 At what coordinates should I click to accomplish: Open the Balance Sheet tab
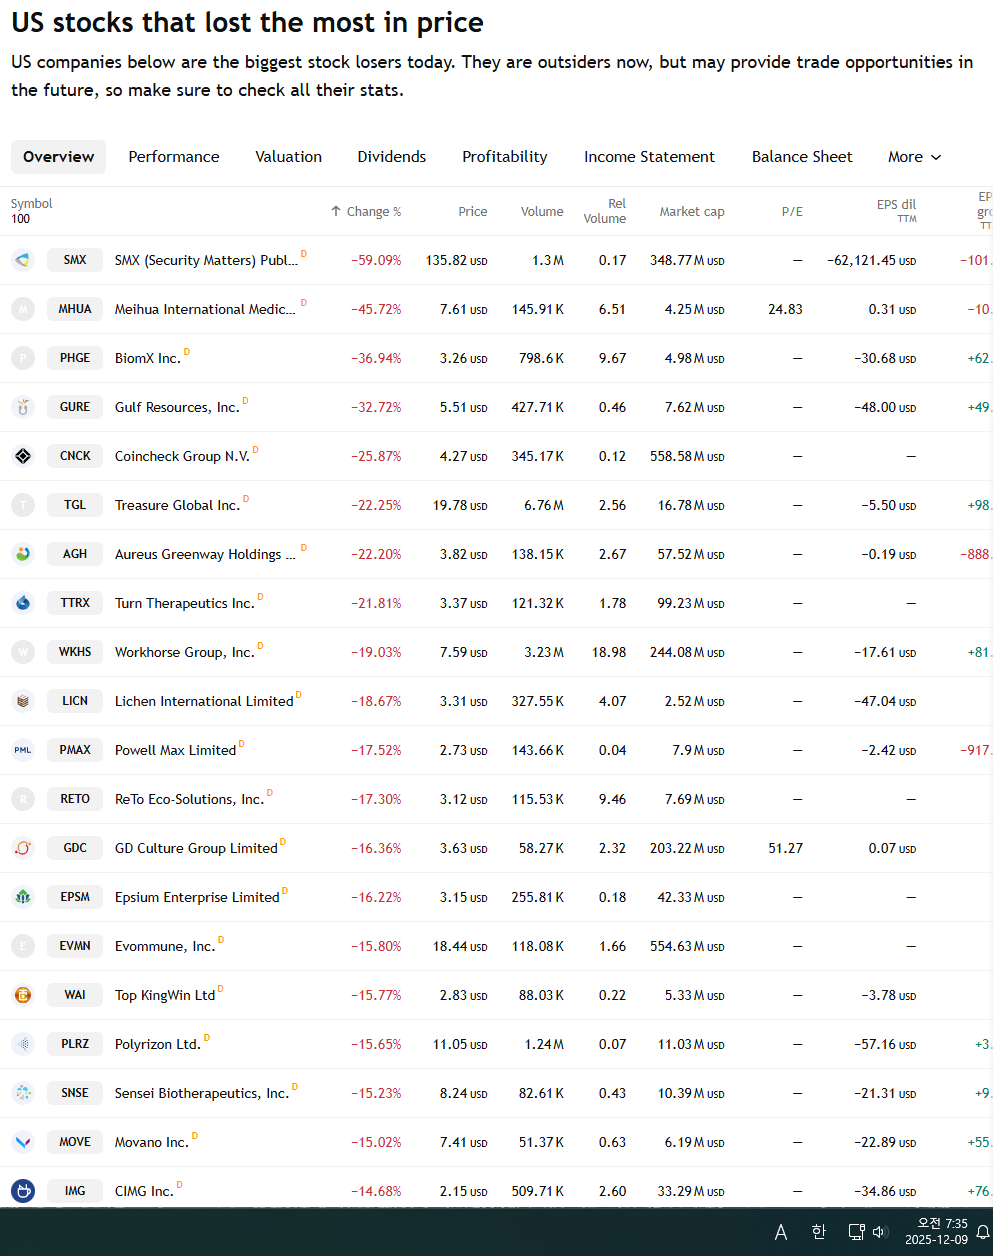point(802,157)
